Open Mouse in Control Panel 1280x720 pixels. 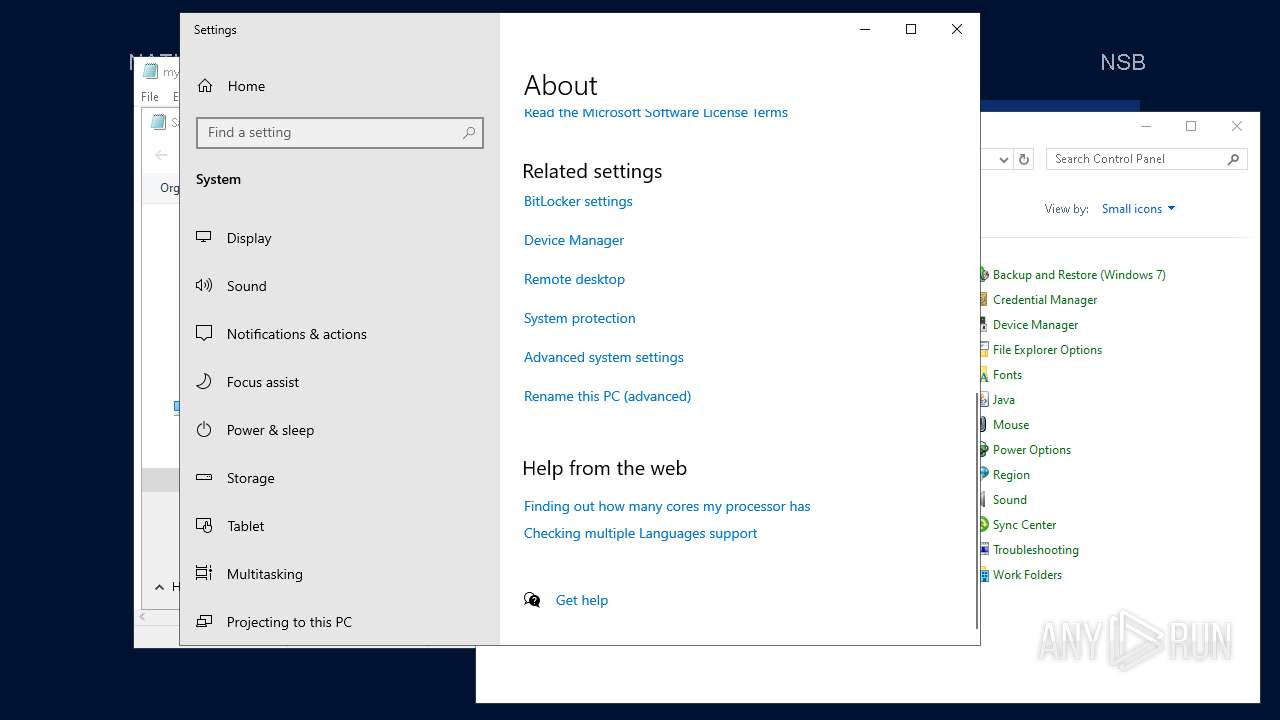[x=1010, y=425]
